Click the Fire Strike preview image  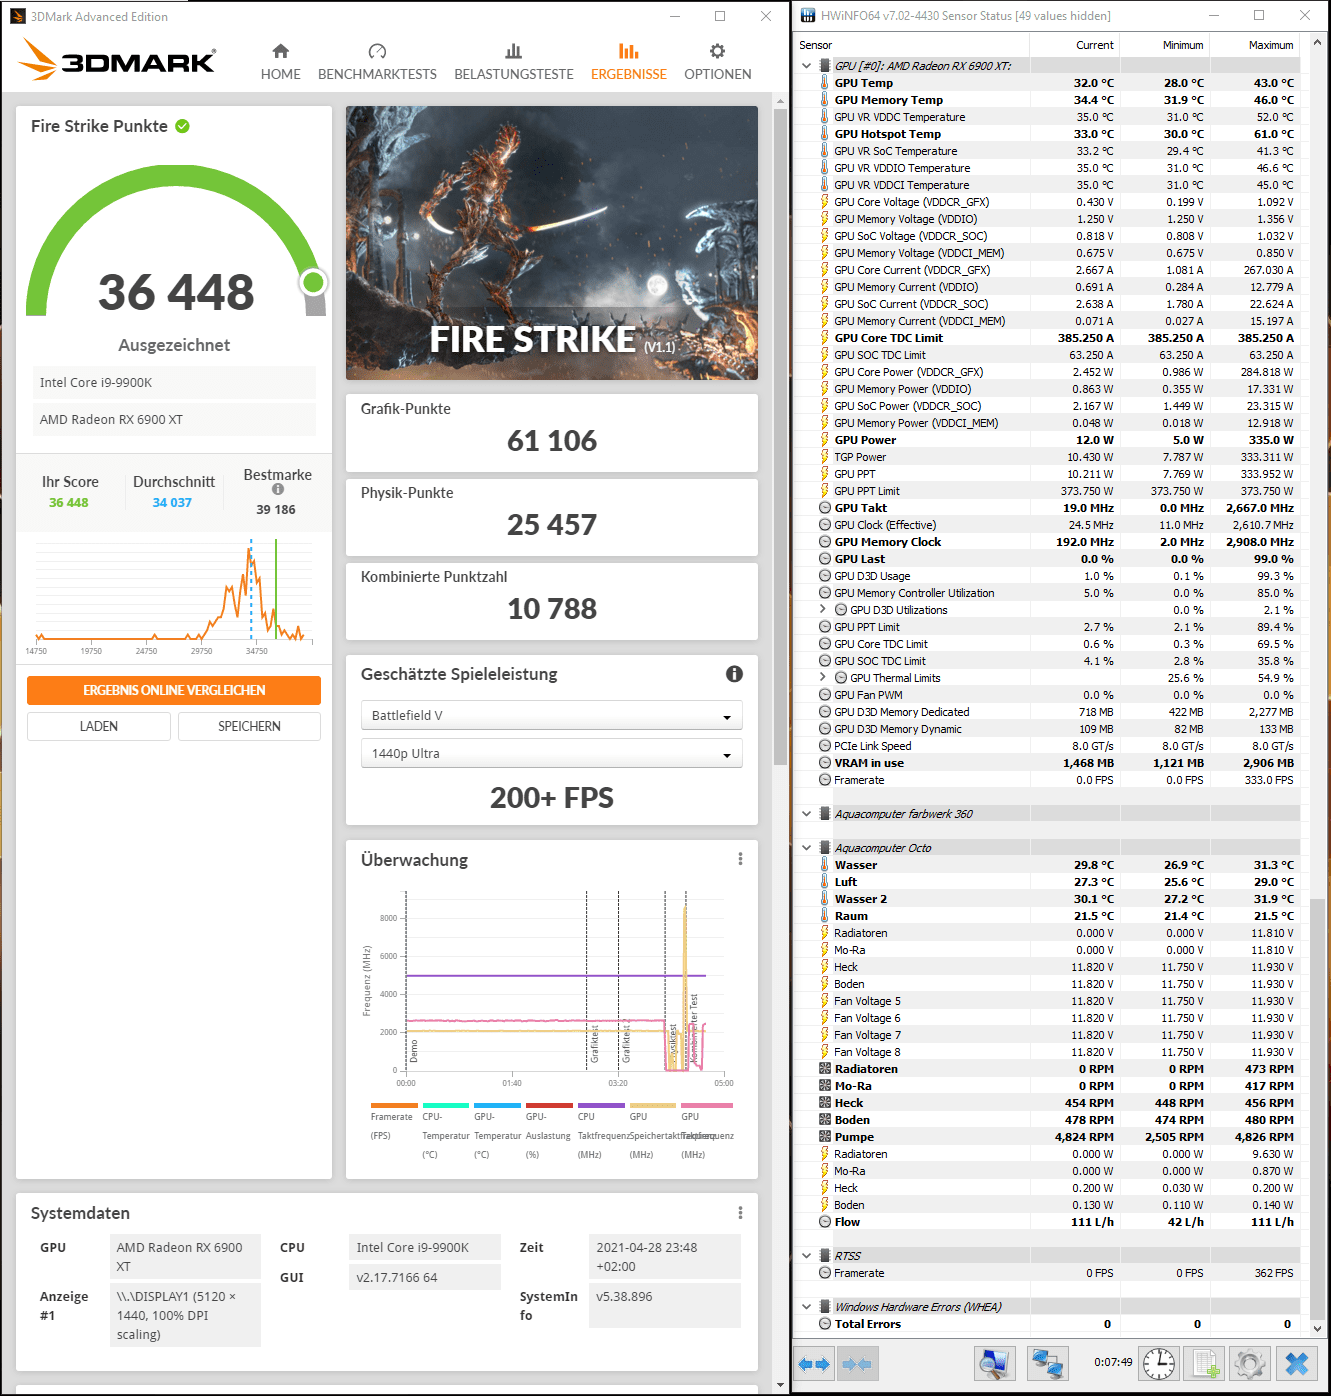tap(552, 243)
